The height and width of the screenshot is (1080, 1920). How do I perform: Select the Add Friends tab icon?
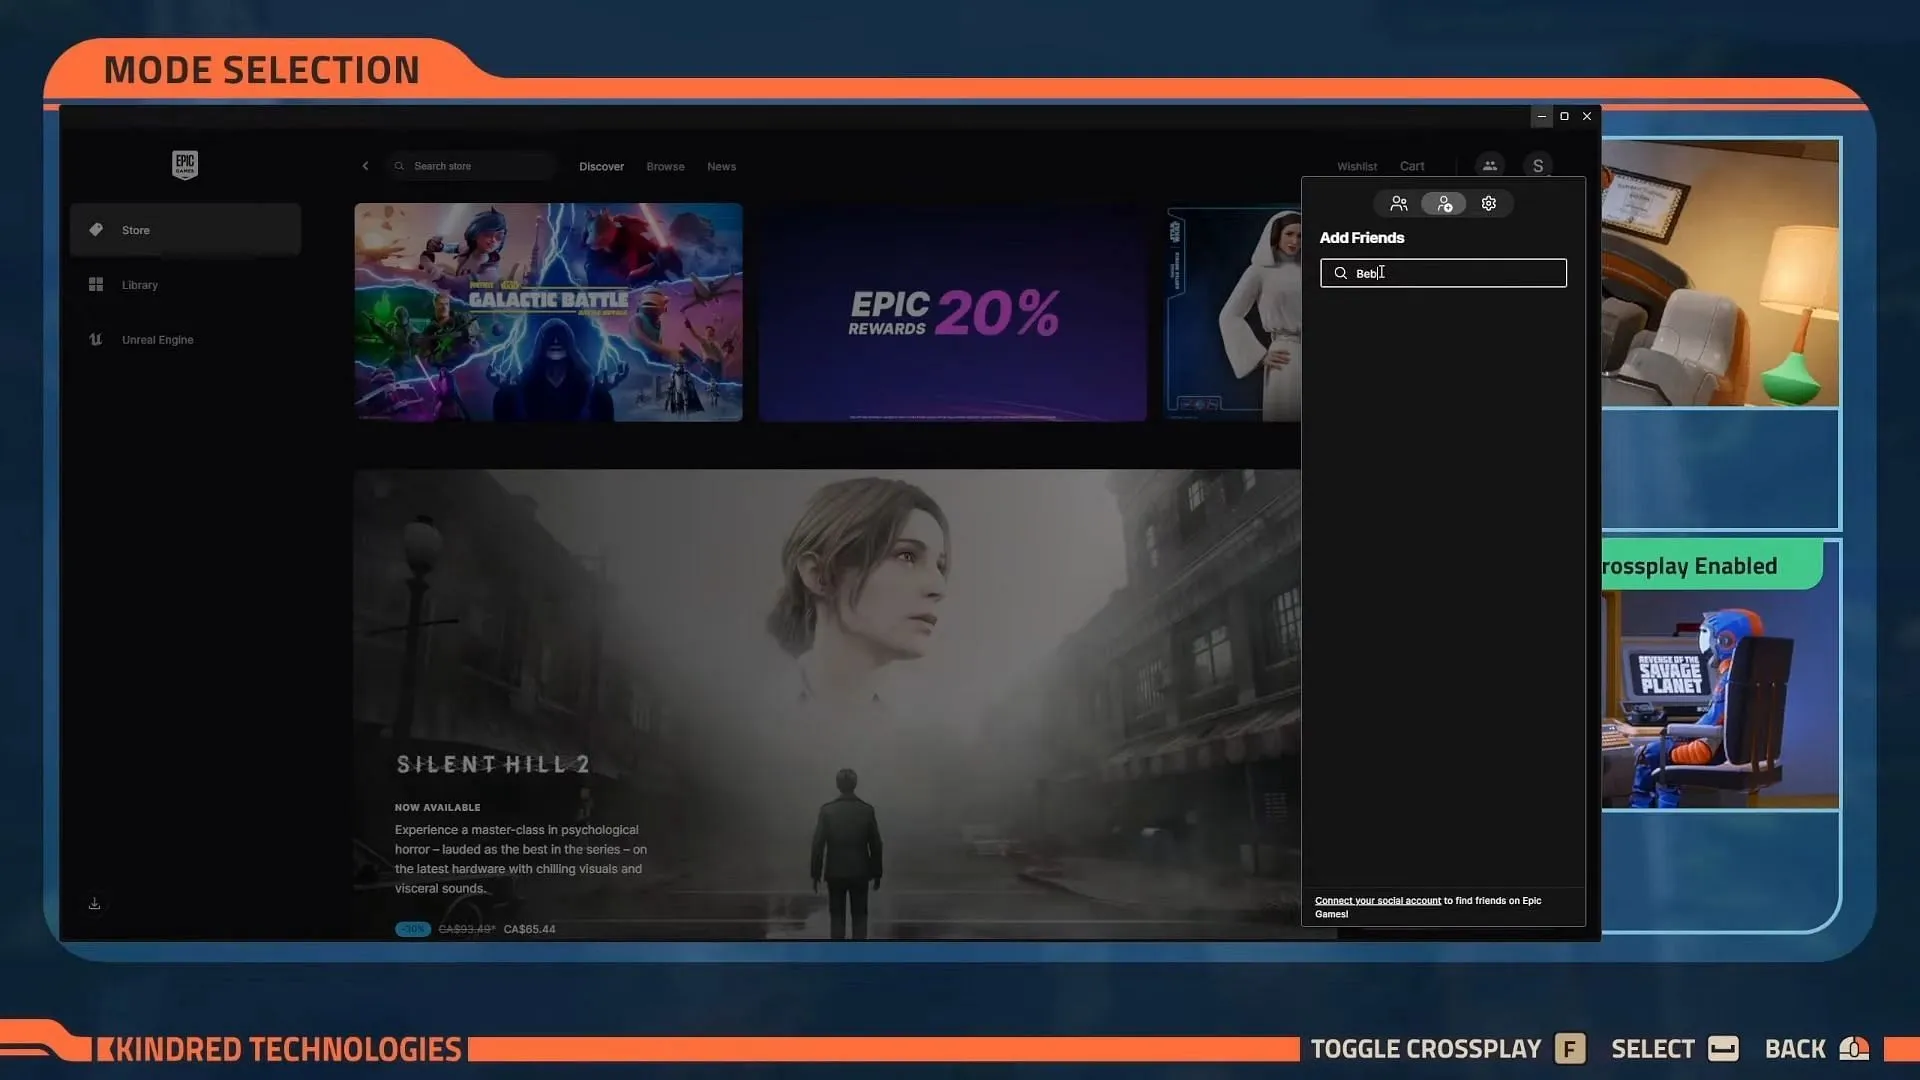coord(1444,204)
